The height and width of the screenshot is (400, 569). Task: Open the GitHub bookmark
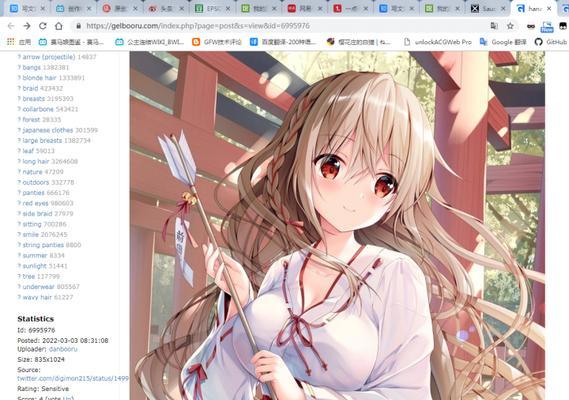551,42
